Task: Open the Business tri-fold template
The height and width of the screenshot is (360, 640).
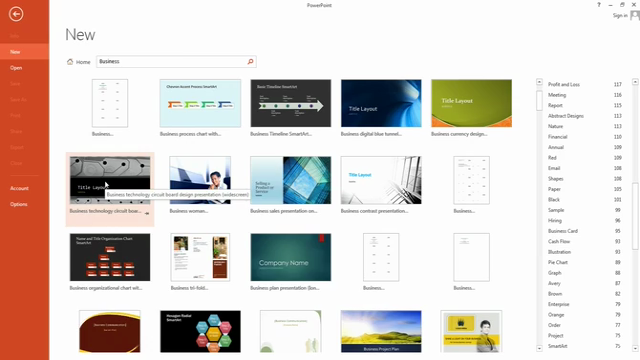Action: coord(200,257)
